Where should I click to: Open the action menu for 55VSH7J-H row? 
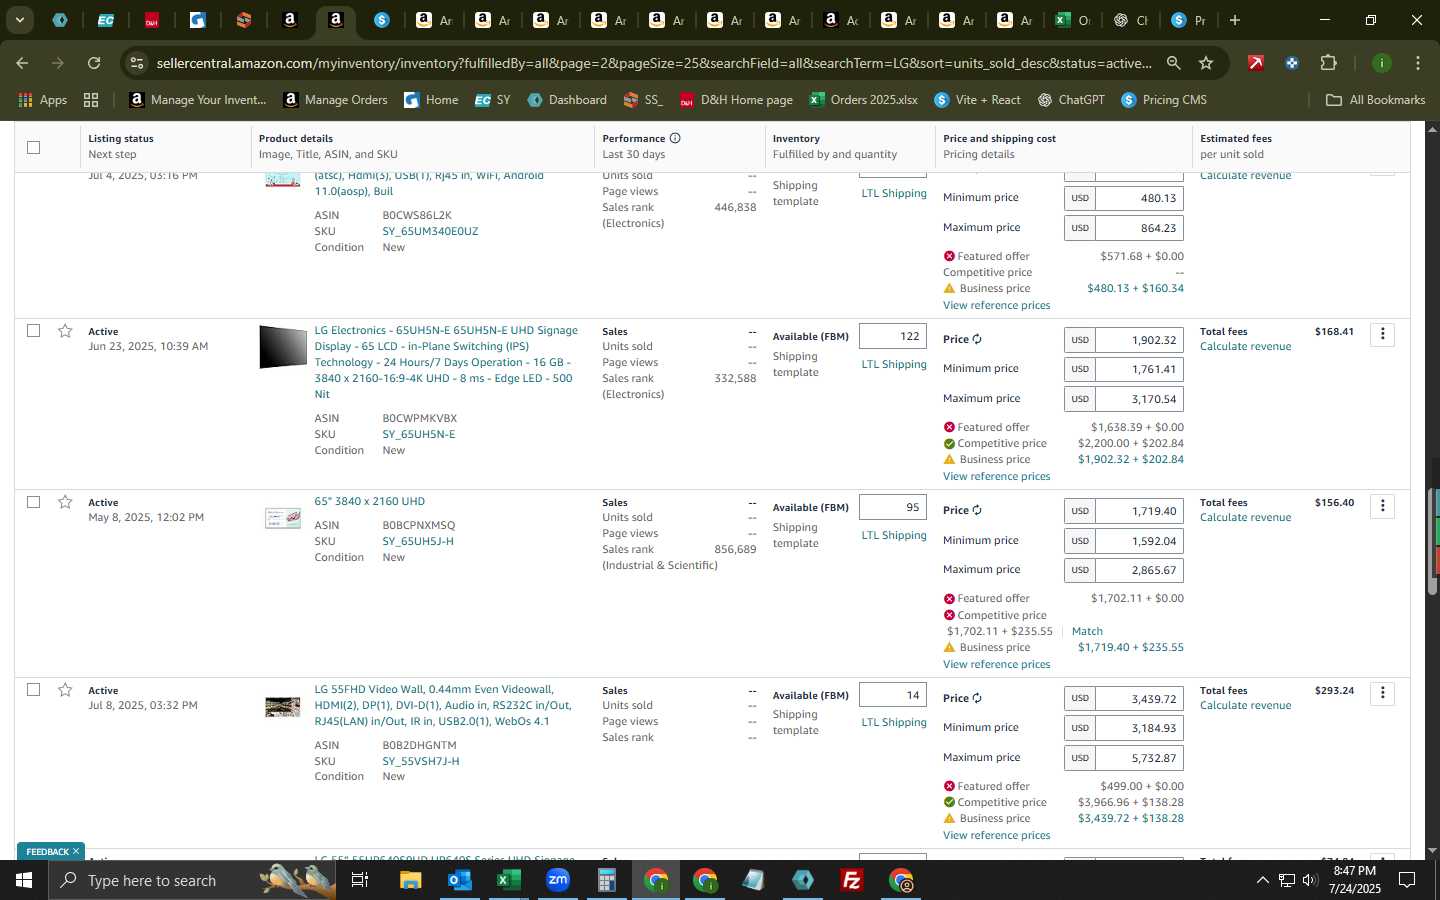[1383, 693]
